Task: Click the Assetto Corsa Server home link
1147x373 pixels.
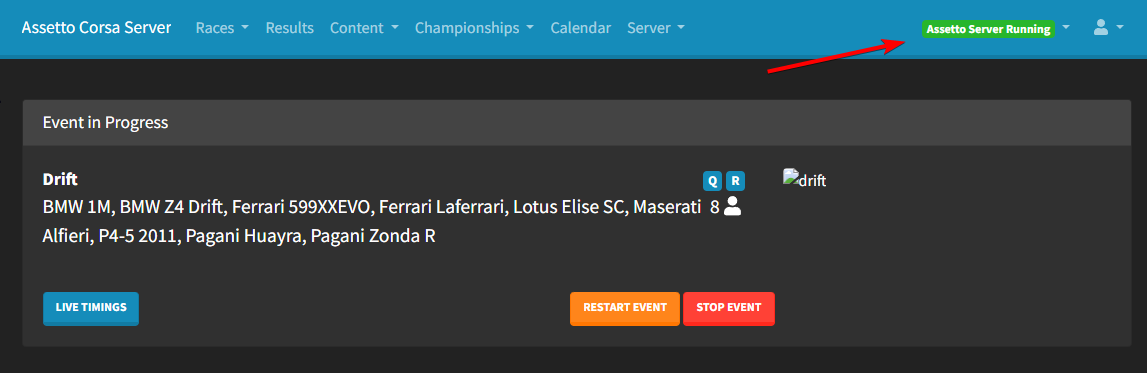Action: (x=97, y=28)
